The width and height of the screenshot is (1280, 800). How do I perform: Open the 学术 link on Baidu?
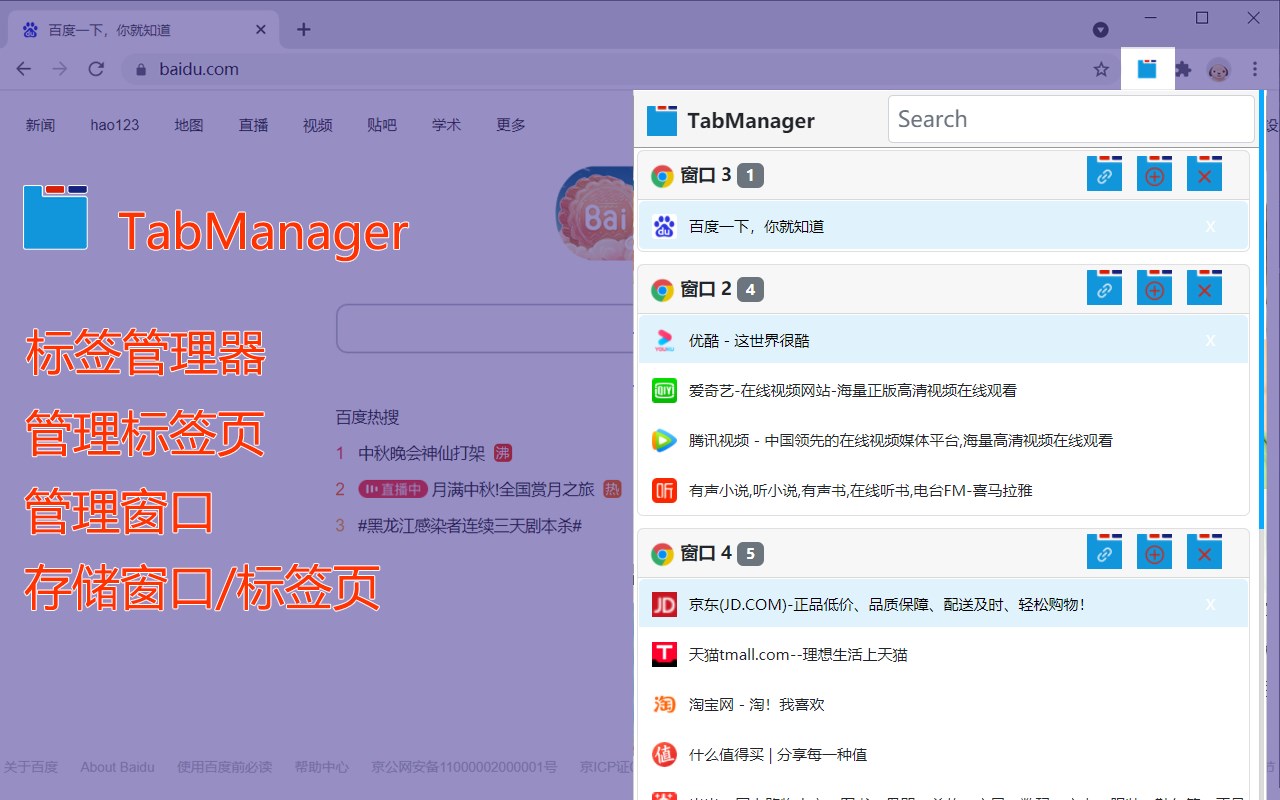click(447, 125)
